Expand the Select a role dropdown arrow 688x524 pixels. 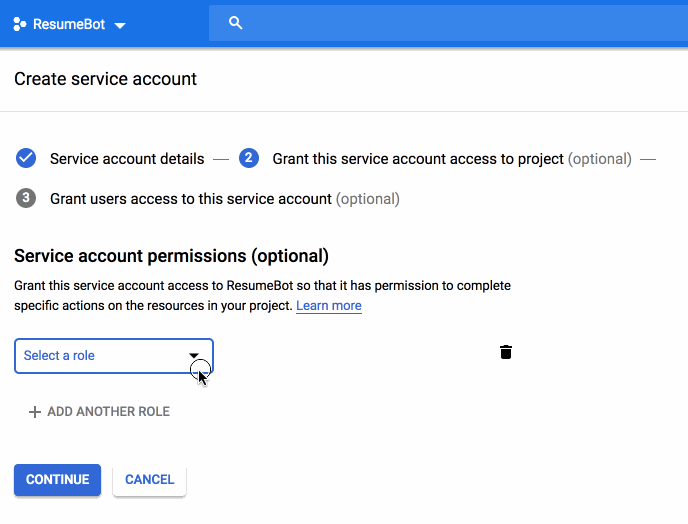click(x=194, y=355)
